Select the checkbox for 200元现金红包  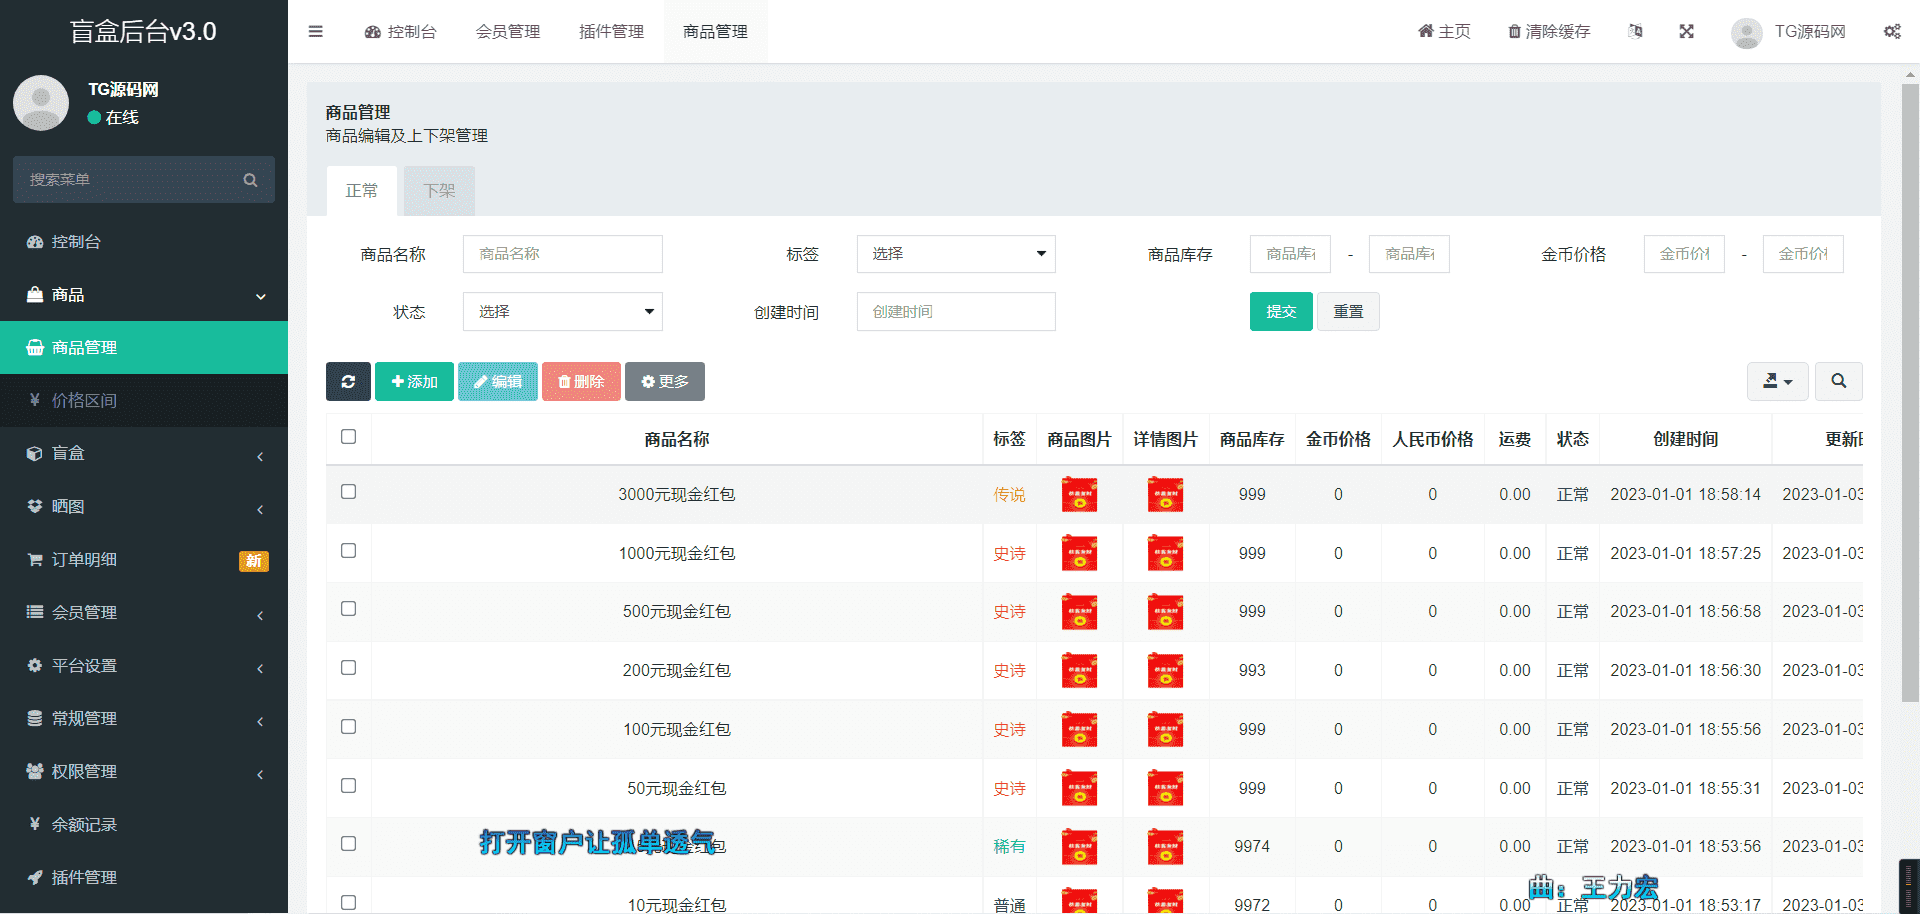coord(348,668)
